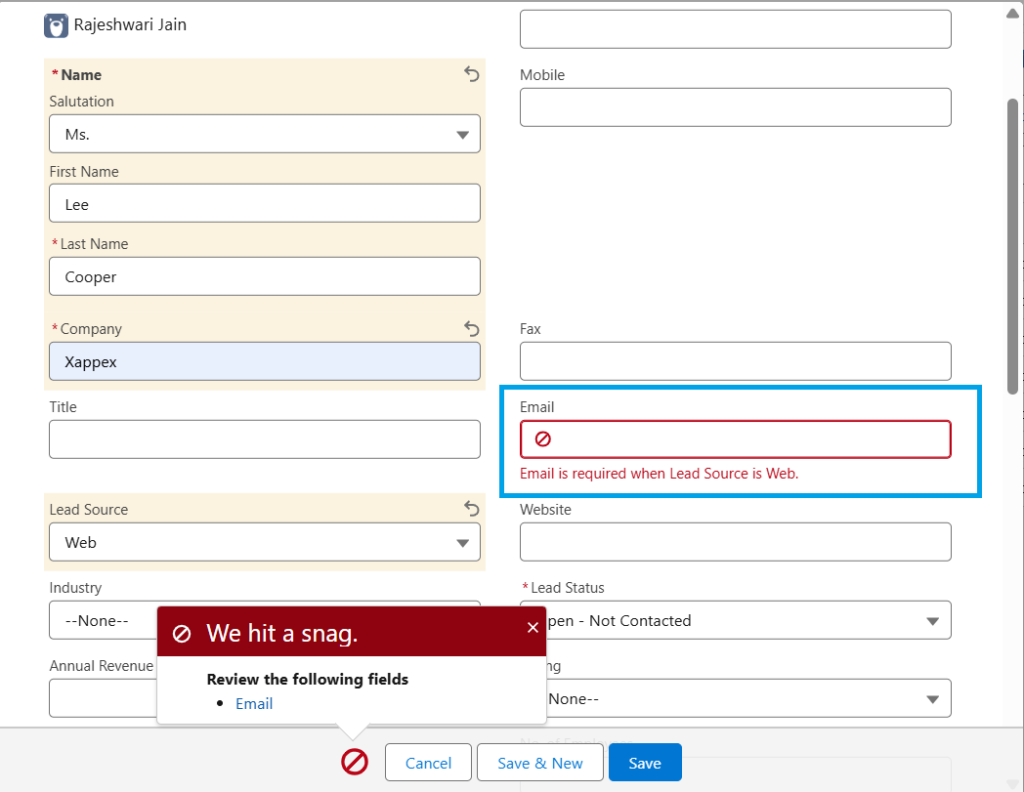Click the Website input field

pos(735,542)
